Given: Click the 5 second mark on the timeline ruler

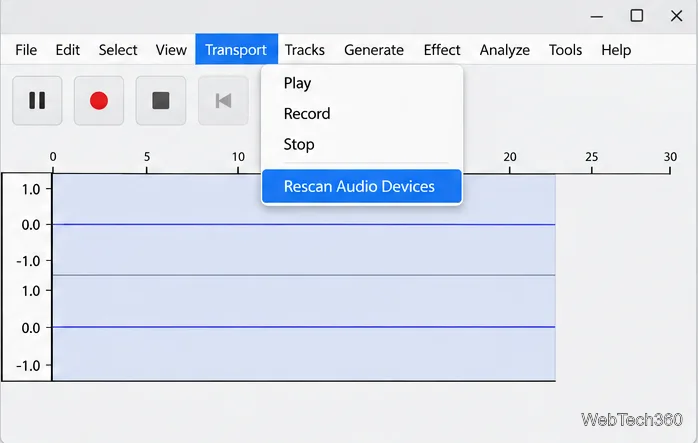Looking at the screenshot, I should 146,157.
